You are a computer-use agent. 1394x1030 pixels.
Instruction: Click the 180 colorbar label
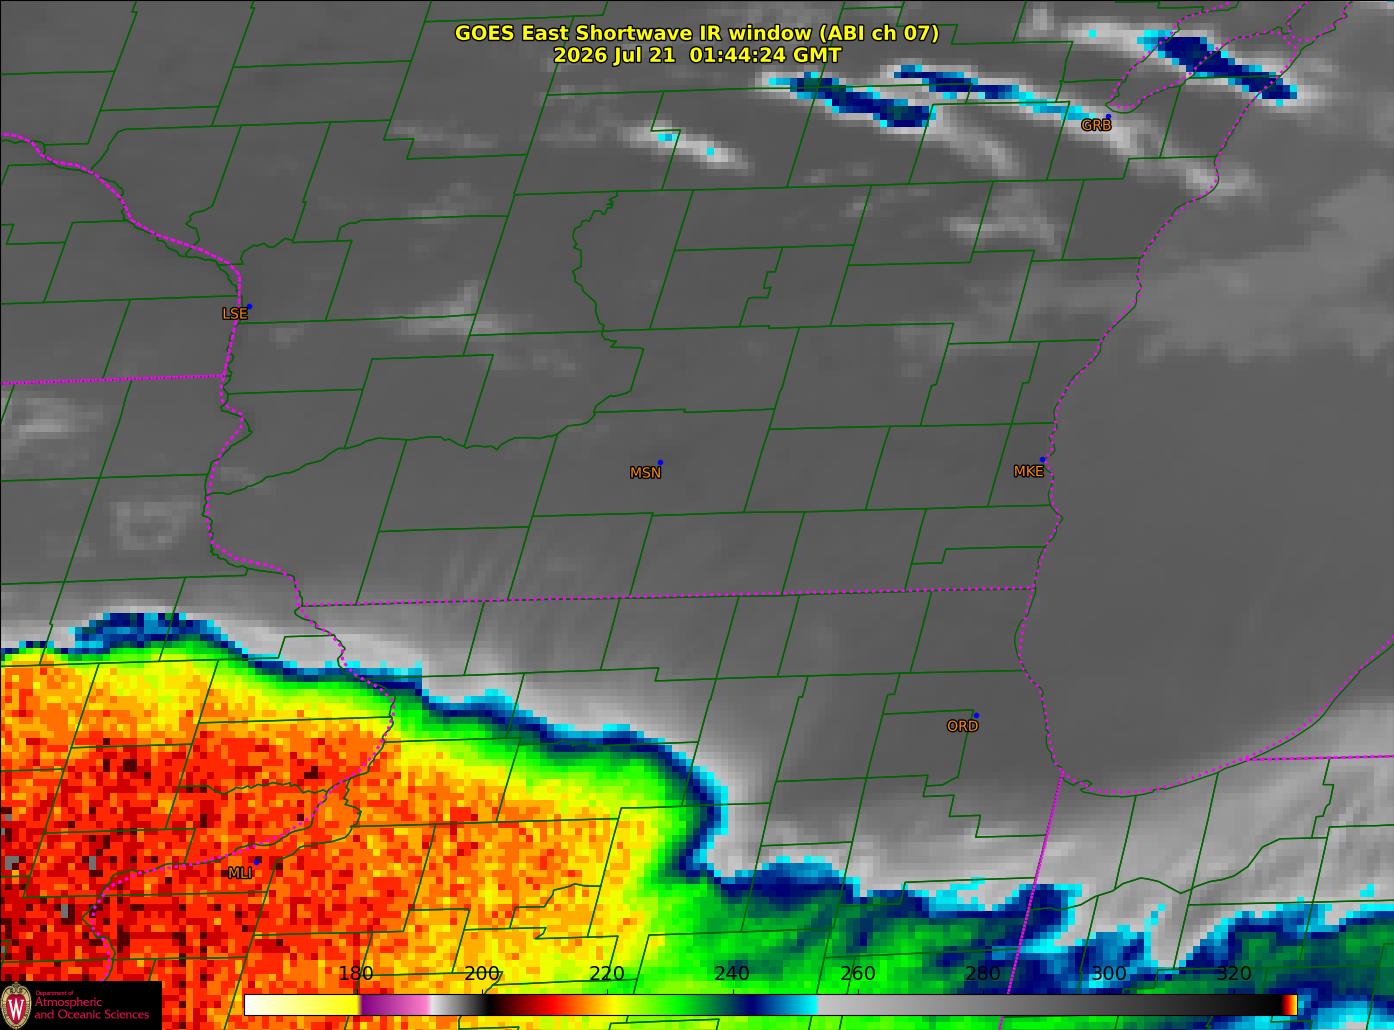[356, 974]
